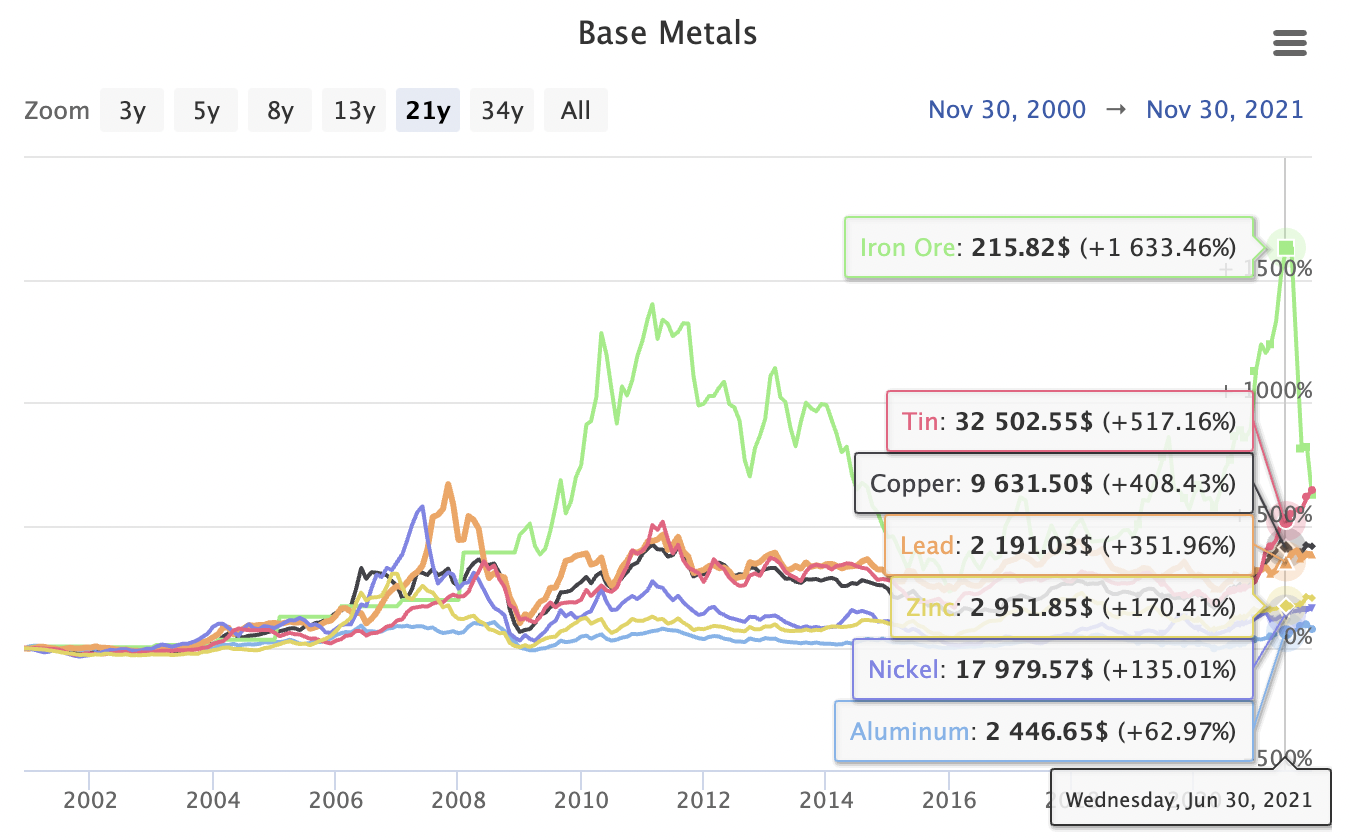1350x840 pixels.
Task: Select the 3y zoom range
Action: tap(132, 110)
